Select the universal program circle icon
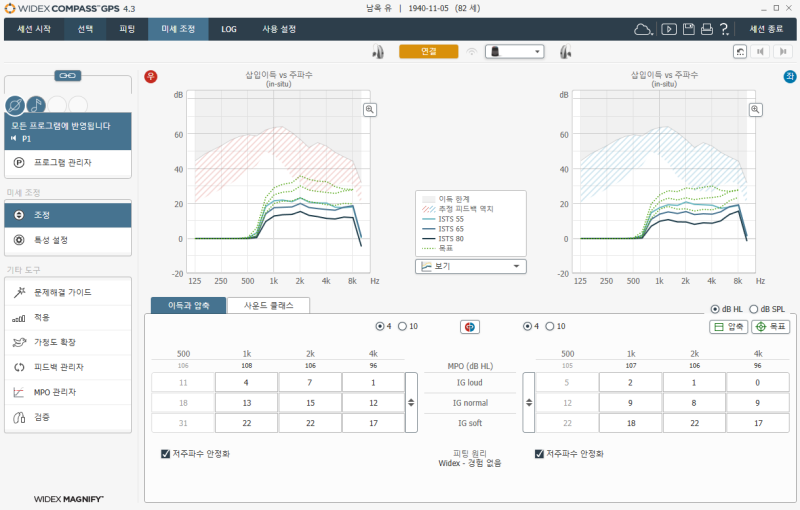The height and width of the screenshot is (510, 800). pos(15,106)
